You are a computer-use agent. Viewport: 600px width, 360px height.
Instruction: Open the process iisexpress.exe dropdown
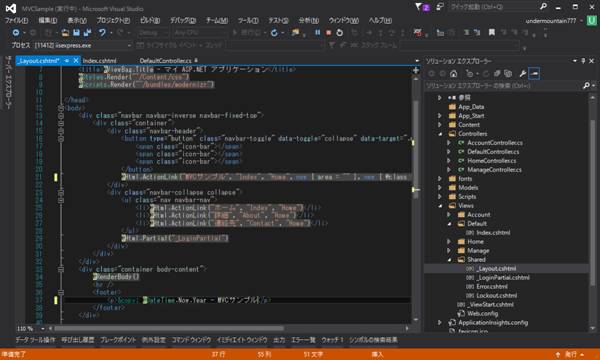129,46
